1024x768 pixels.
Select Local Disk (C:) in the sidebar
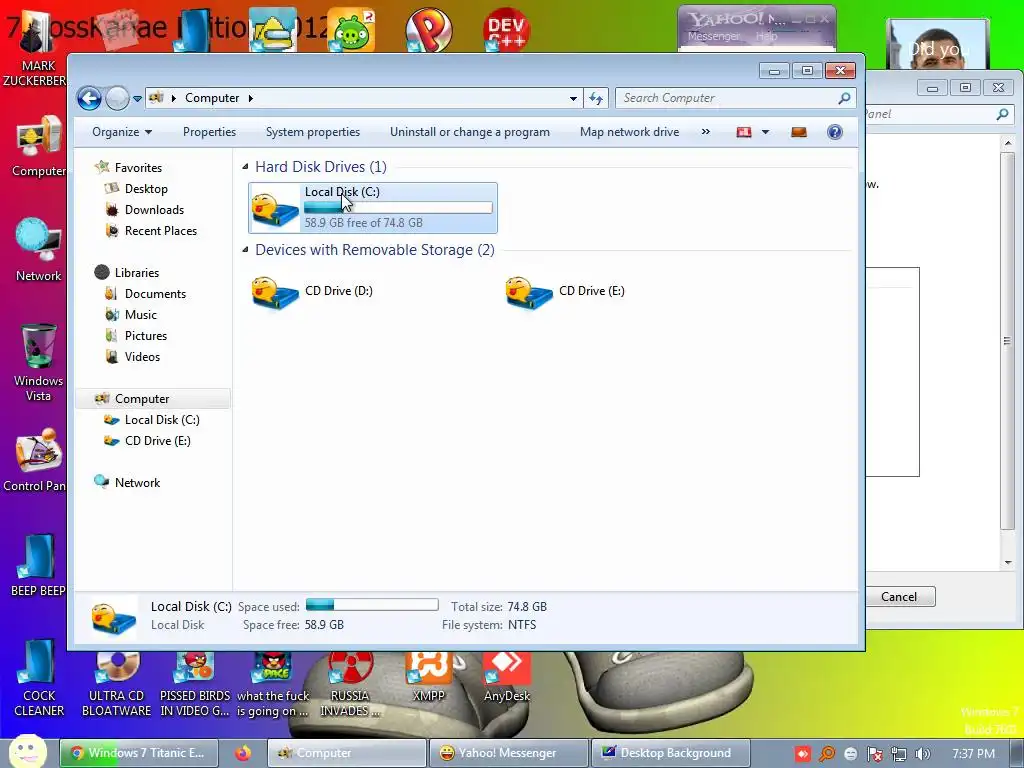click(162, 420)
